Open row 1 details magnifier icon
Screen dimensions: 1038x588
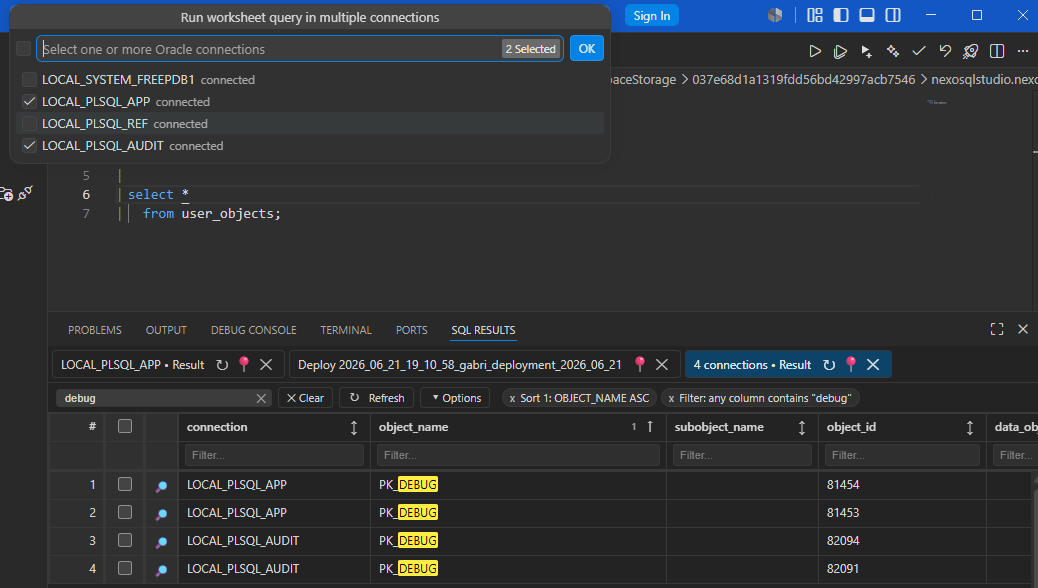(x=161, y=486)
